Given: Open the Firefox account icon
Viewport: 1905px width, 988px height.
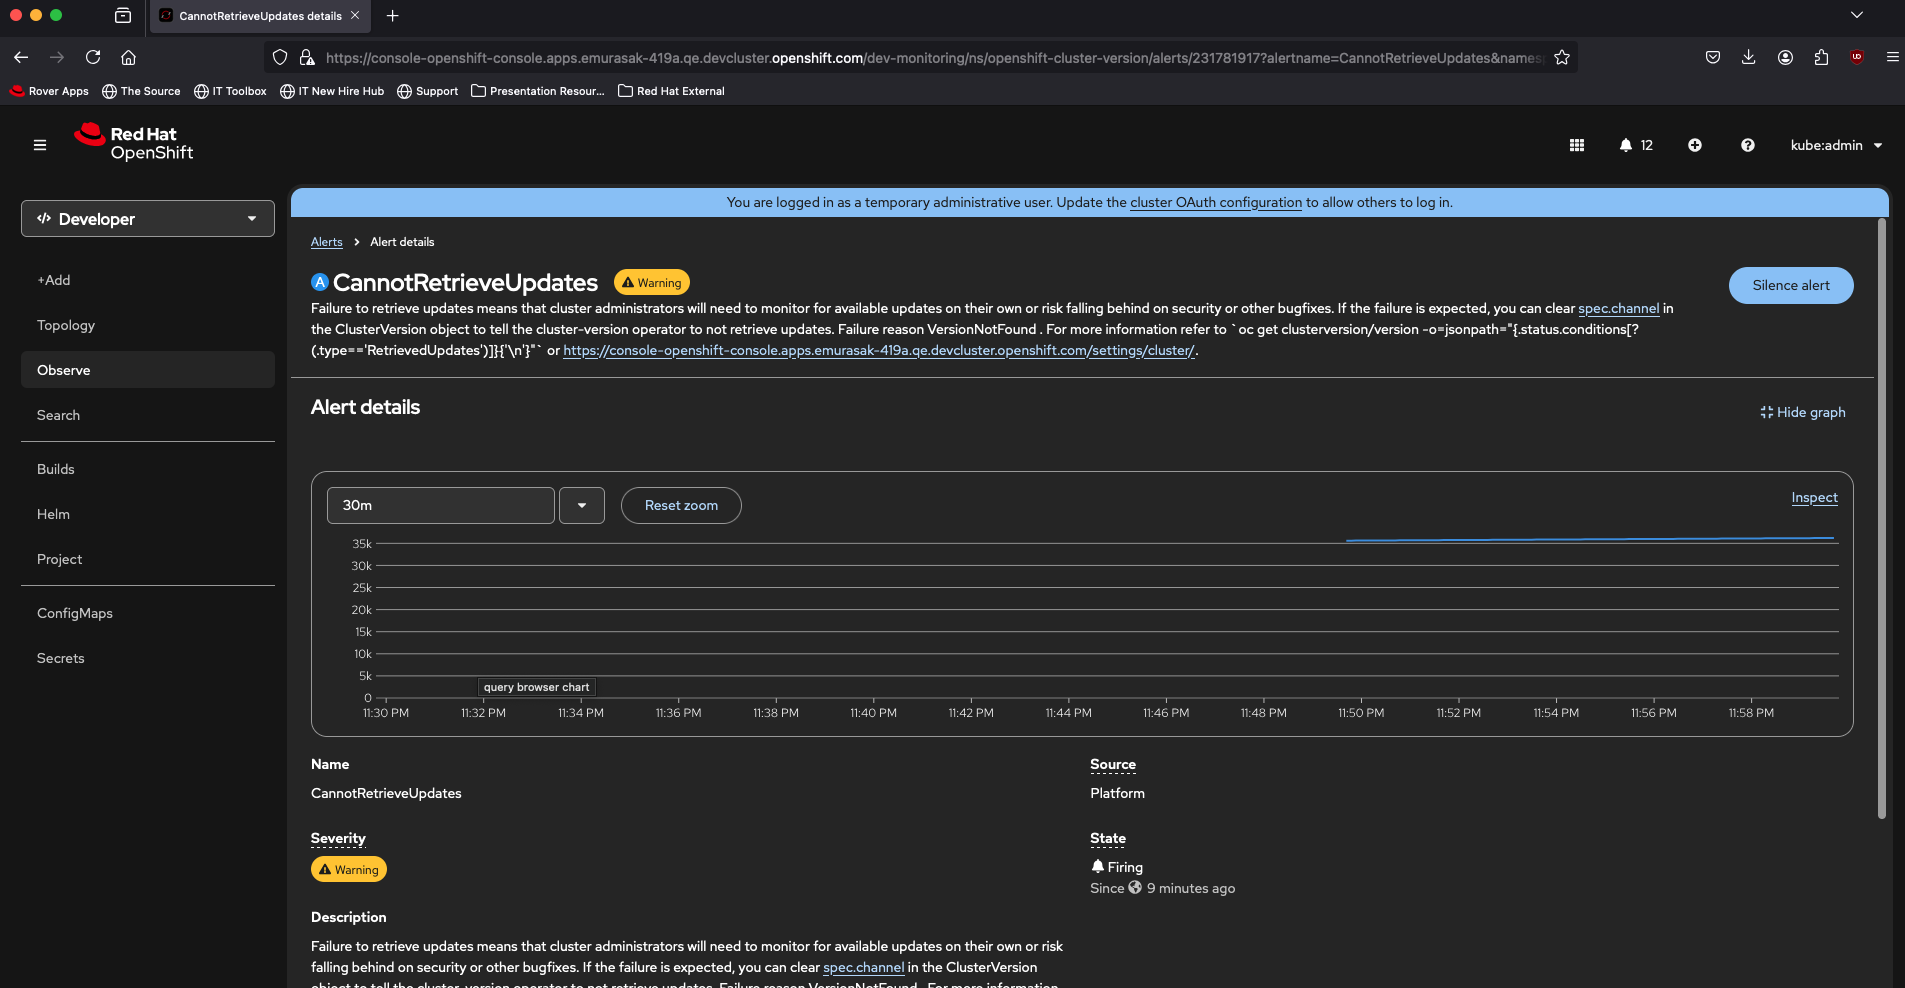Looking at the screenshot, I should [x=1785, y=57].
